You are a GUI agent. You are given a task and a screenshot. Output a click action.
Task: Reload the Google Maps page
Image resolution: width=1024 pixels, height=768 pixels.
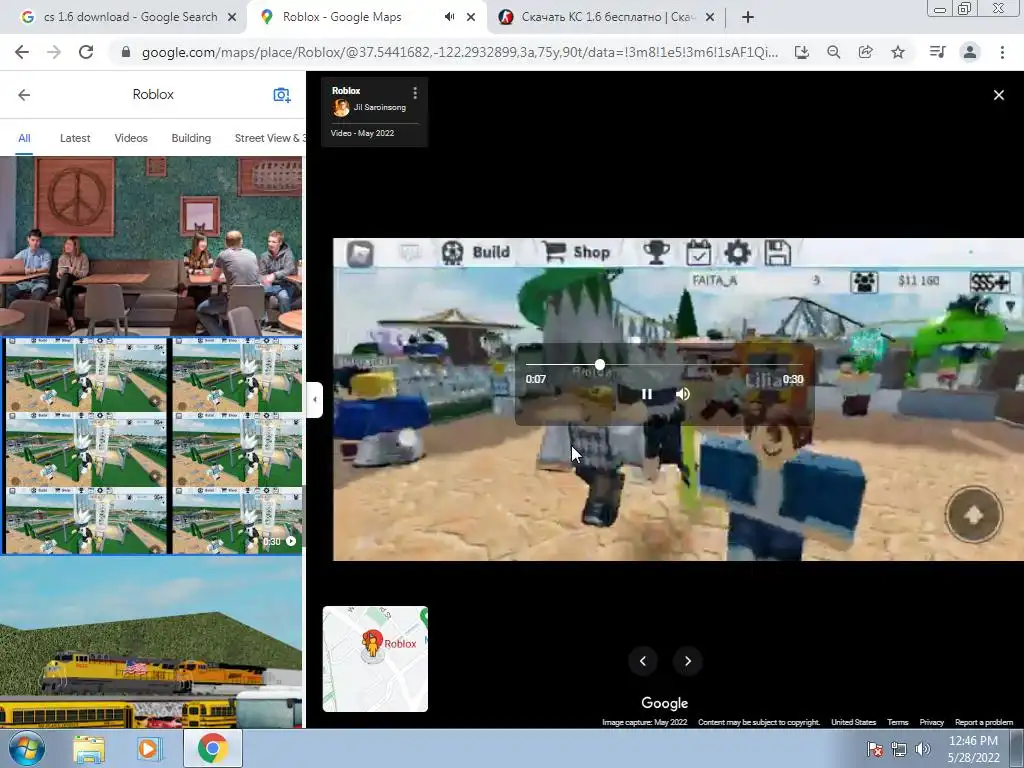click(86, 52)
